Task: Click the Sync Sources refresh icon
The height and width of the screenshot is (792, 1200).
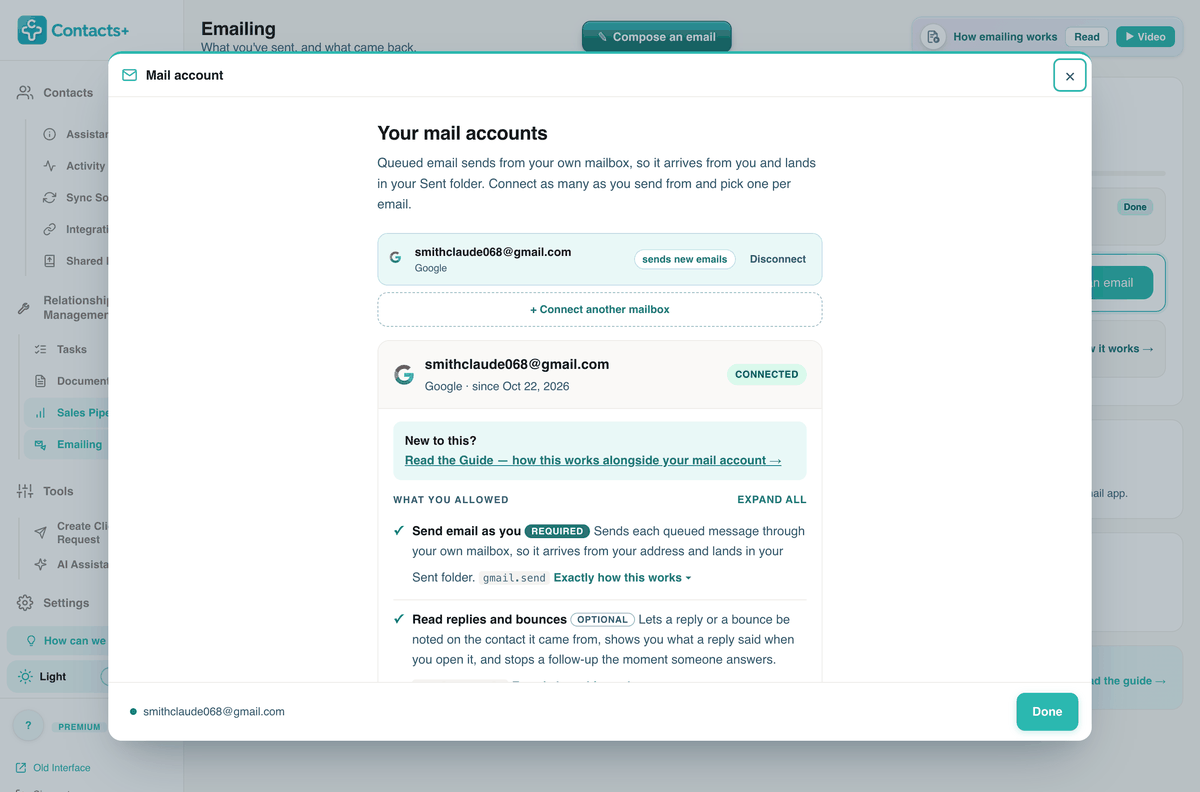Action: 49,198
